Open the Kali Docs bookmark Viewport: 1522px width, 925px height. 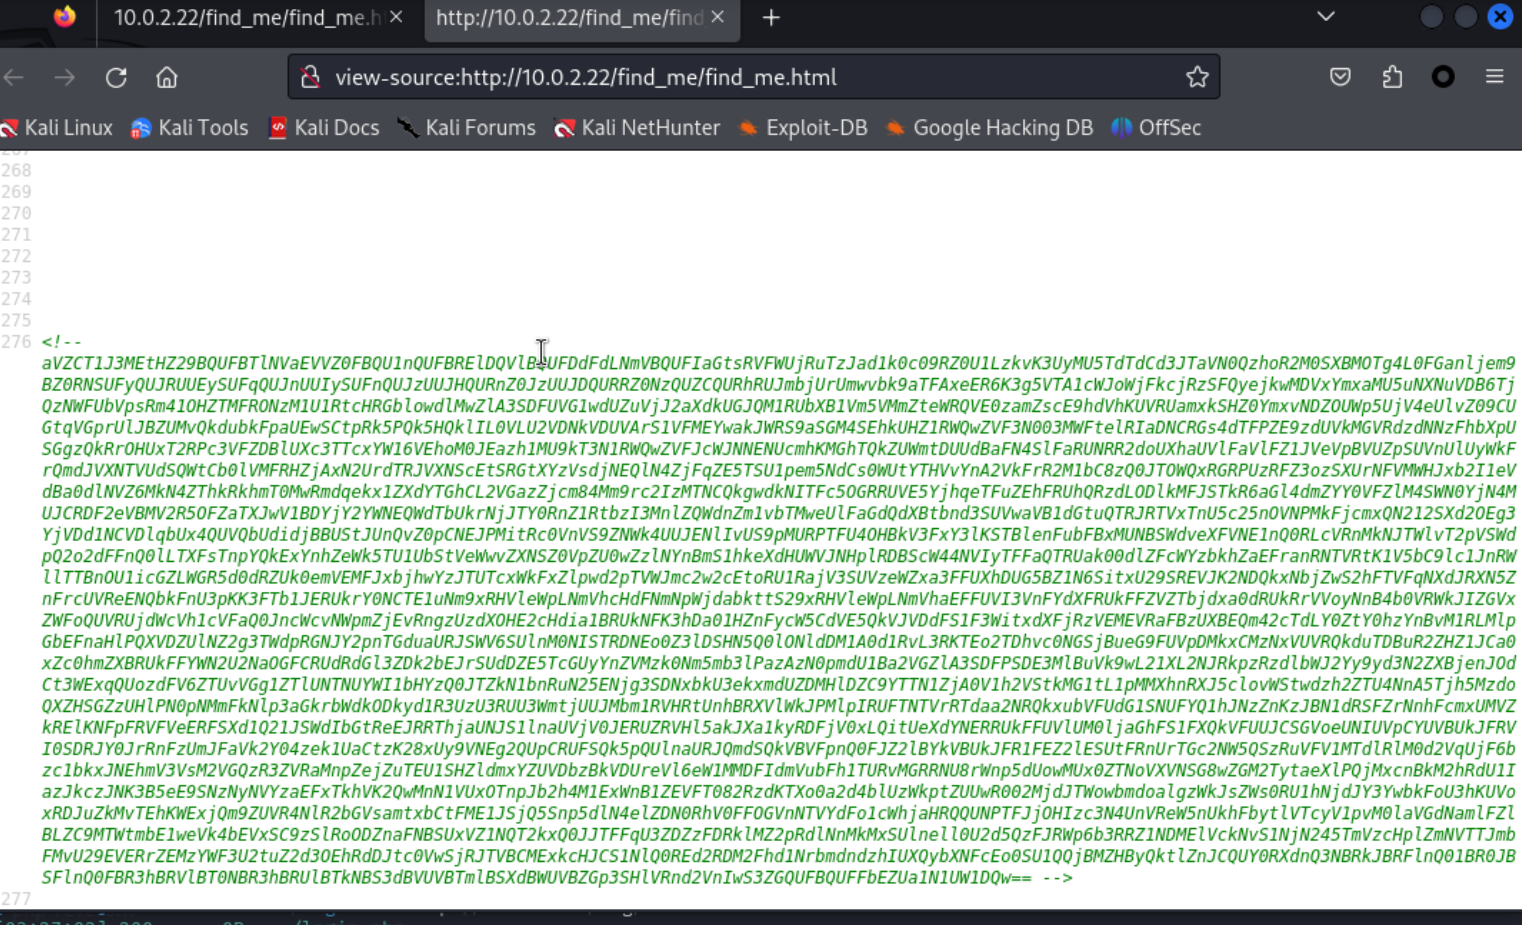(x=324, y=128)
